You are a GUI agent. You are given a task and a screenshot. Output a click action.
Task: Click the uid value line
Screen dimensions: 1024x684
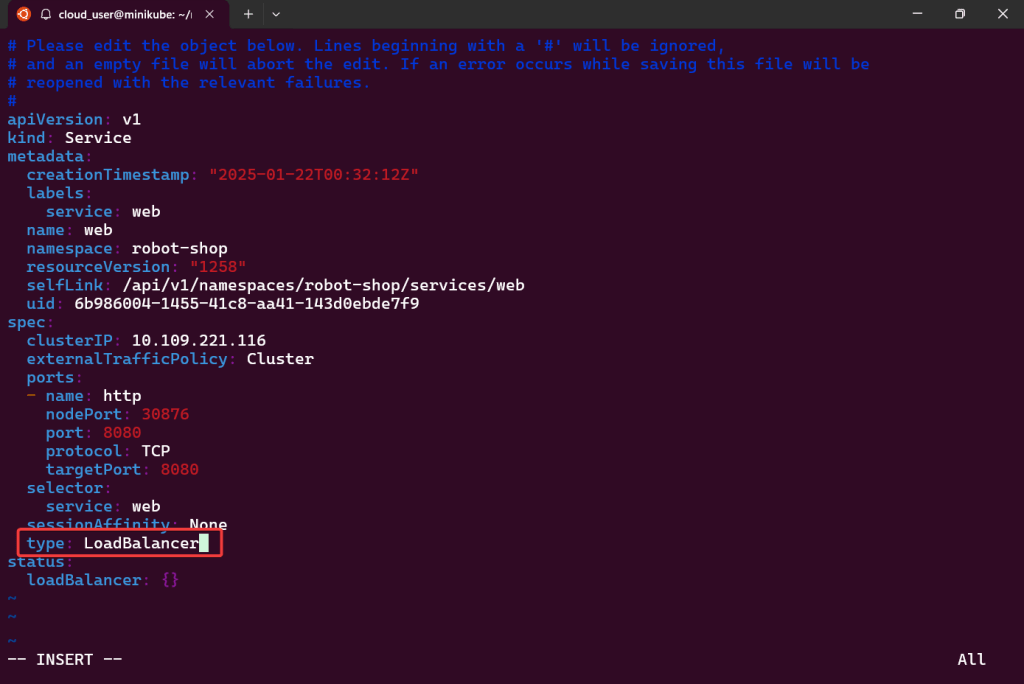tap(246, 303)
